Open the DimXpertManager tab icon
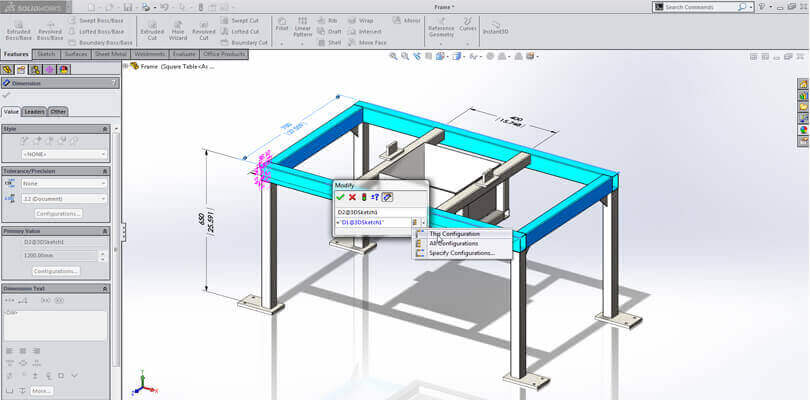The height and width of the screenshot is (400, 810). pyautogui.click(x=50, y=70)
